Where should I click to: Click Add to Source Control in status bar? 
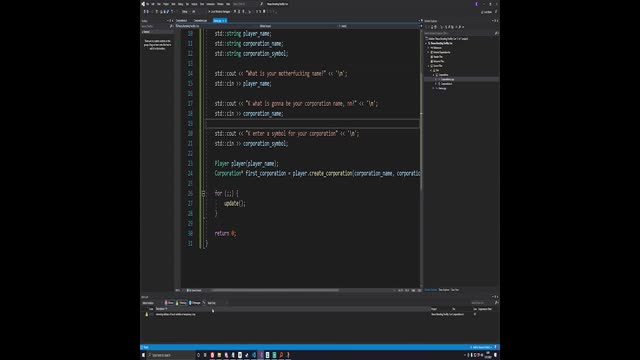(x=481, y=347)
